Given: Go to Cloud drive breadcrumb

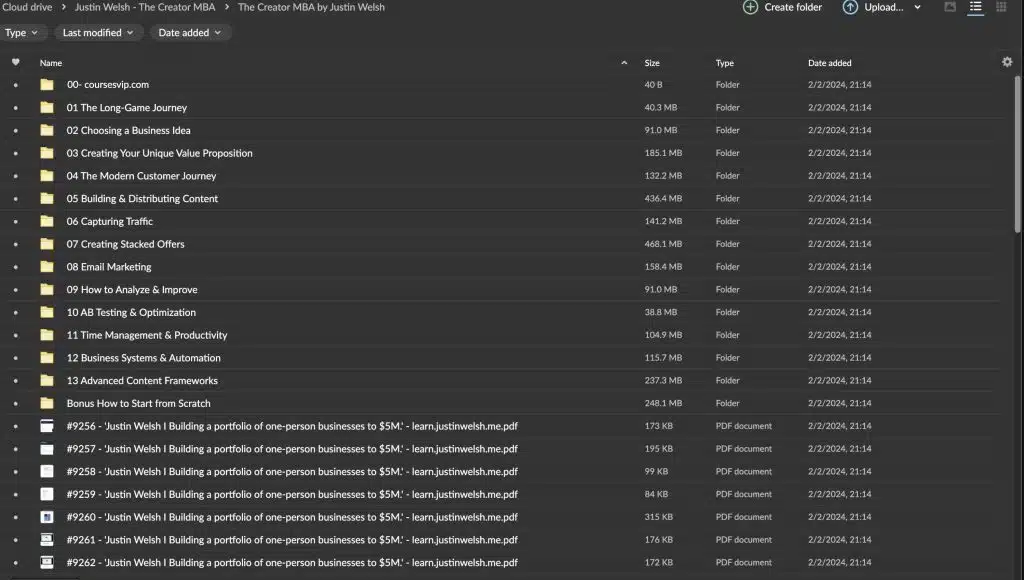Looking at the screenshot, I should [x=26, y=7].
